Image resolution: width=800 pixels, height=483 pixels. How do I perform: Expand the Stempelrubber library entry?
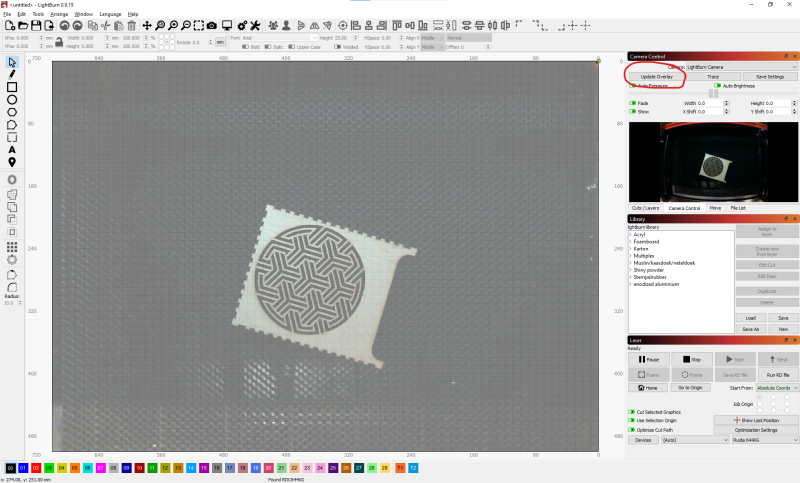(x=631, y=277)
